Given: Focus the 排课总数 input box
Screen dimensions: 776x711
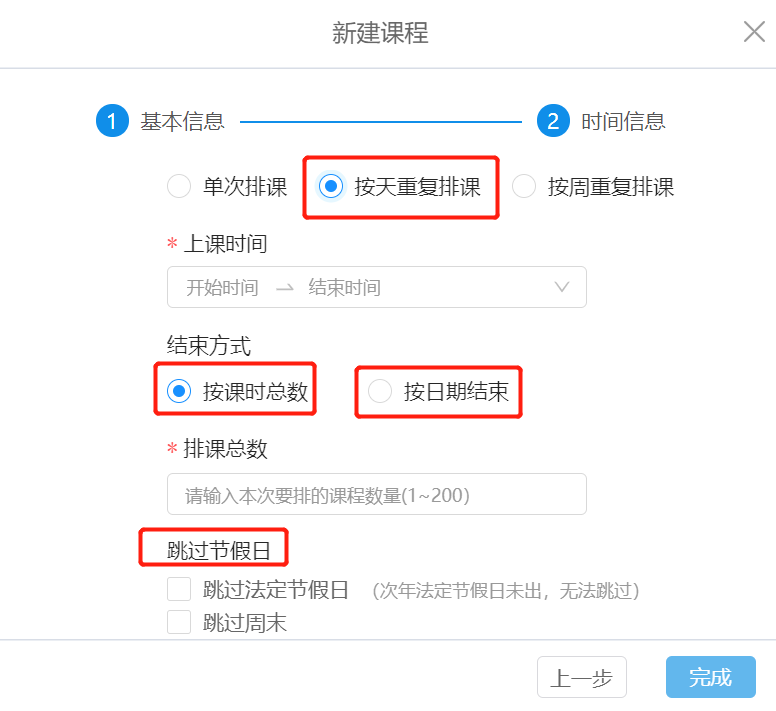Looking at the screenshot, I should 377,494.
